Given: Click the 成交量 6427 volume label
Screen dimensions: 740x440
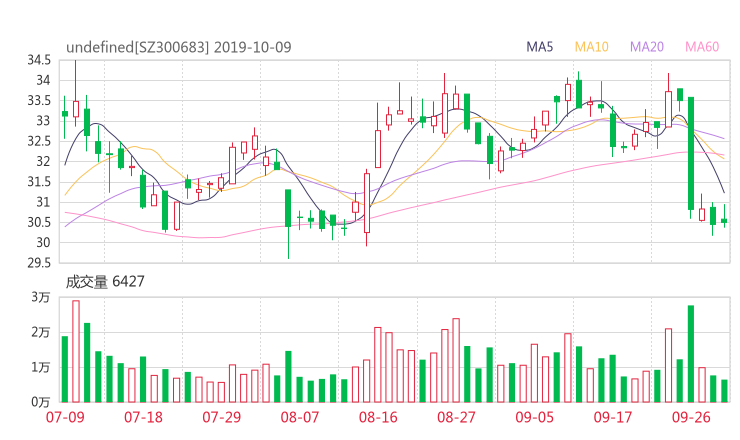Looking at the screenshot, I should point(105,282).
